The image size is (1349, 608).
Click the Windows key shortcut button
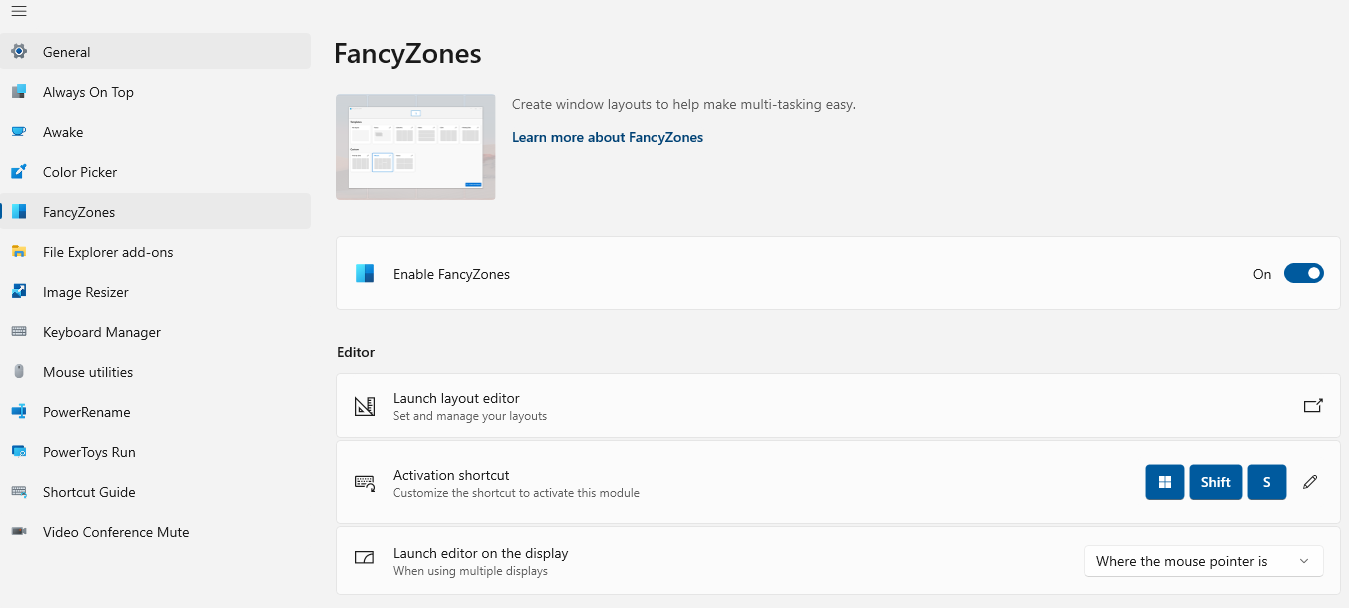click(1165, 482)
